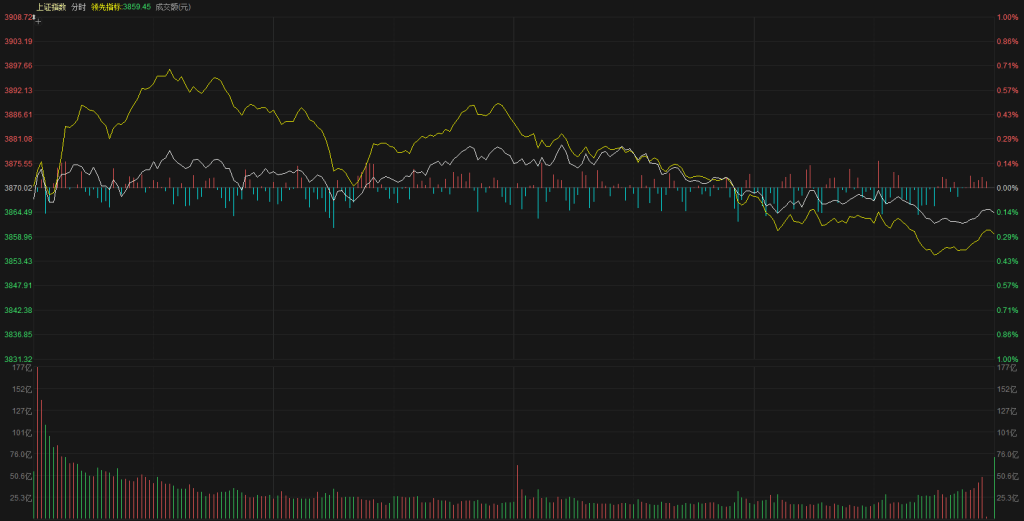Switch to the 分时 intraday view tab

(x=78, y=7)
